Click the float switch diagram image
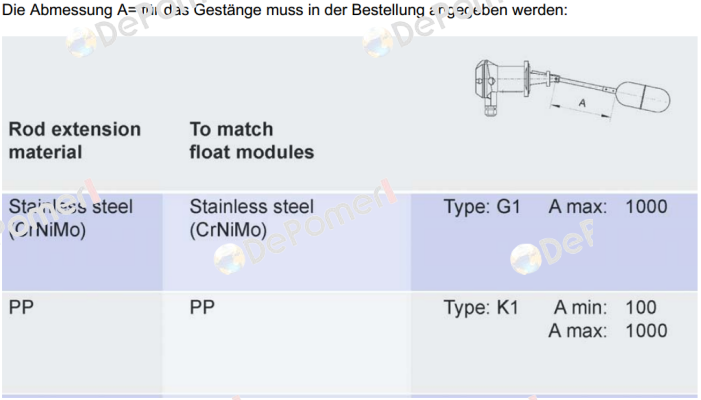701x400 pixels. point(572,89)
